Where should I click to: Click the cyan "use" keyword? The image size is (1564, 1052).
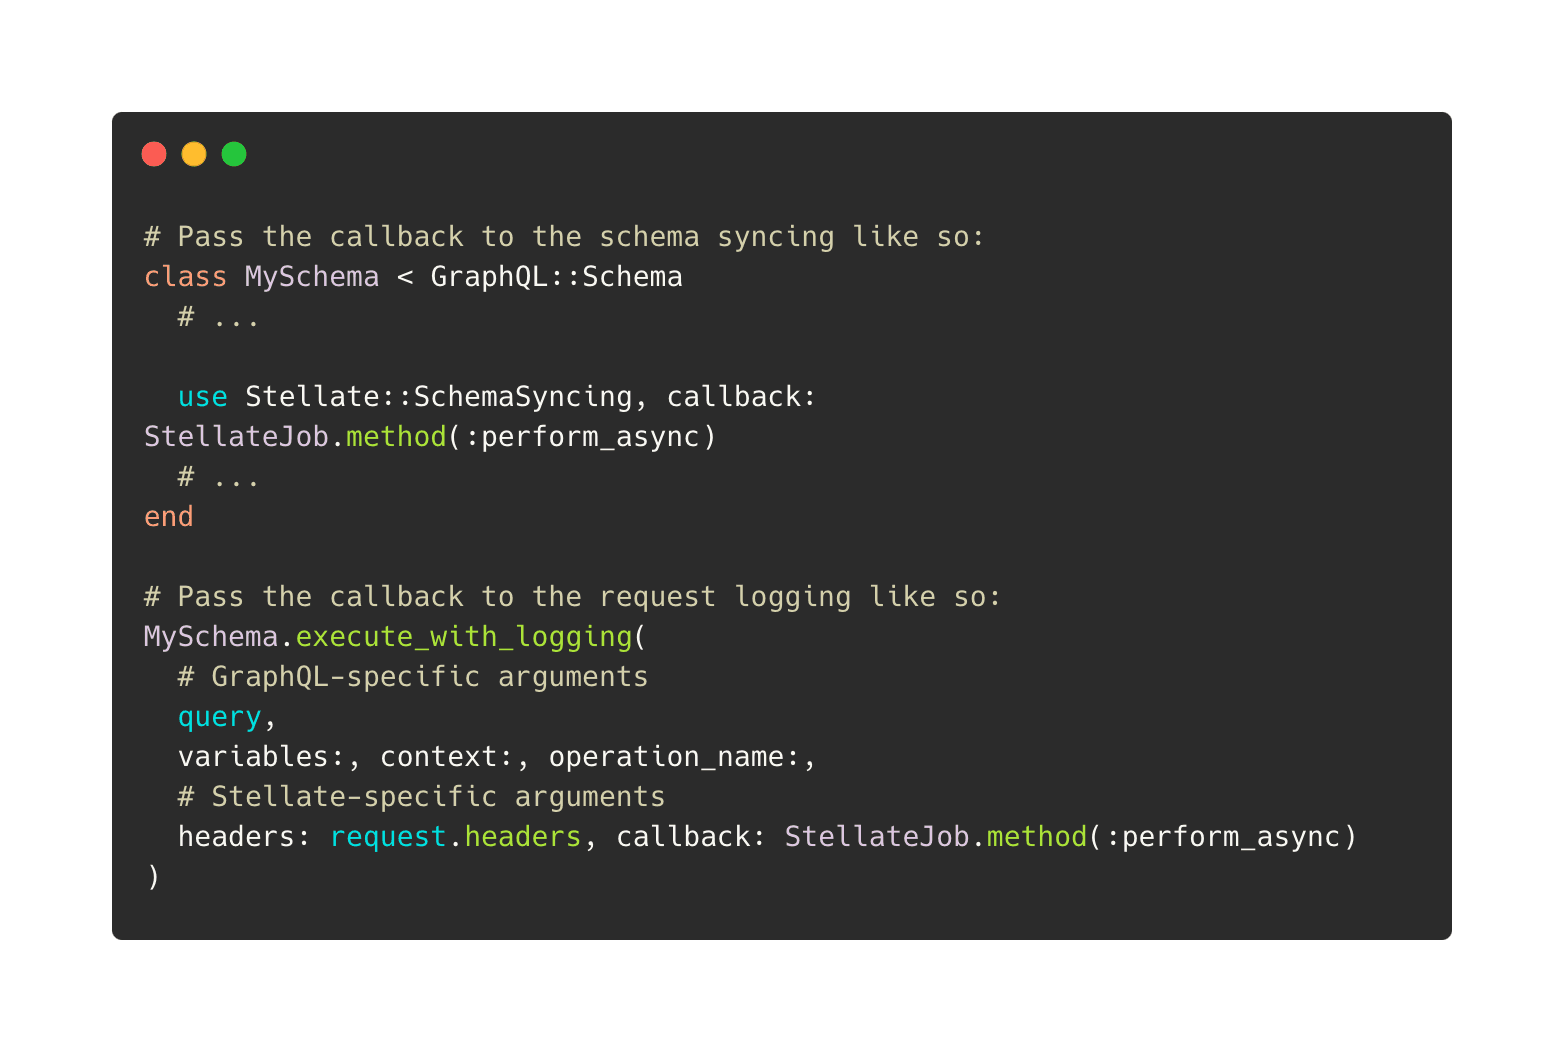point(202,397)
